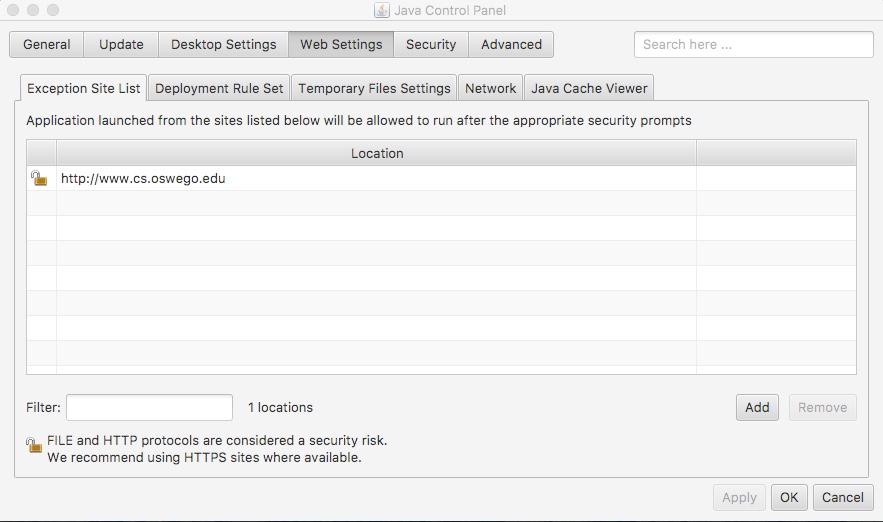883x522 pixels.
Task: Click the padlock warning icon near security risk text
Action: [x=36, y=444]
